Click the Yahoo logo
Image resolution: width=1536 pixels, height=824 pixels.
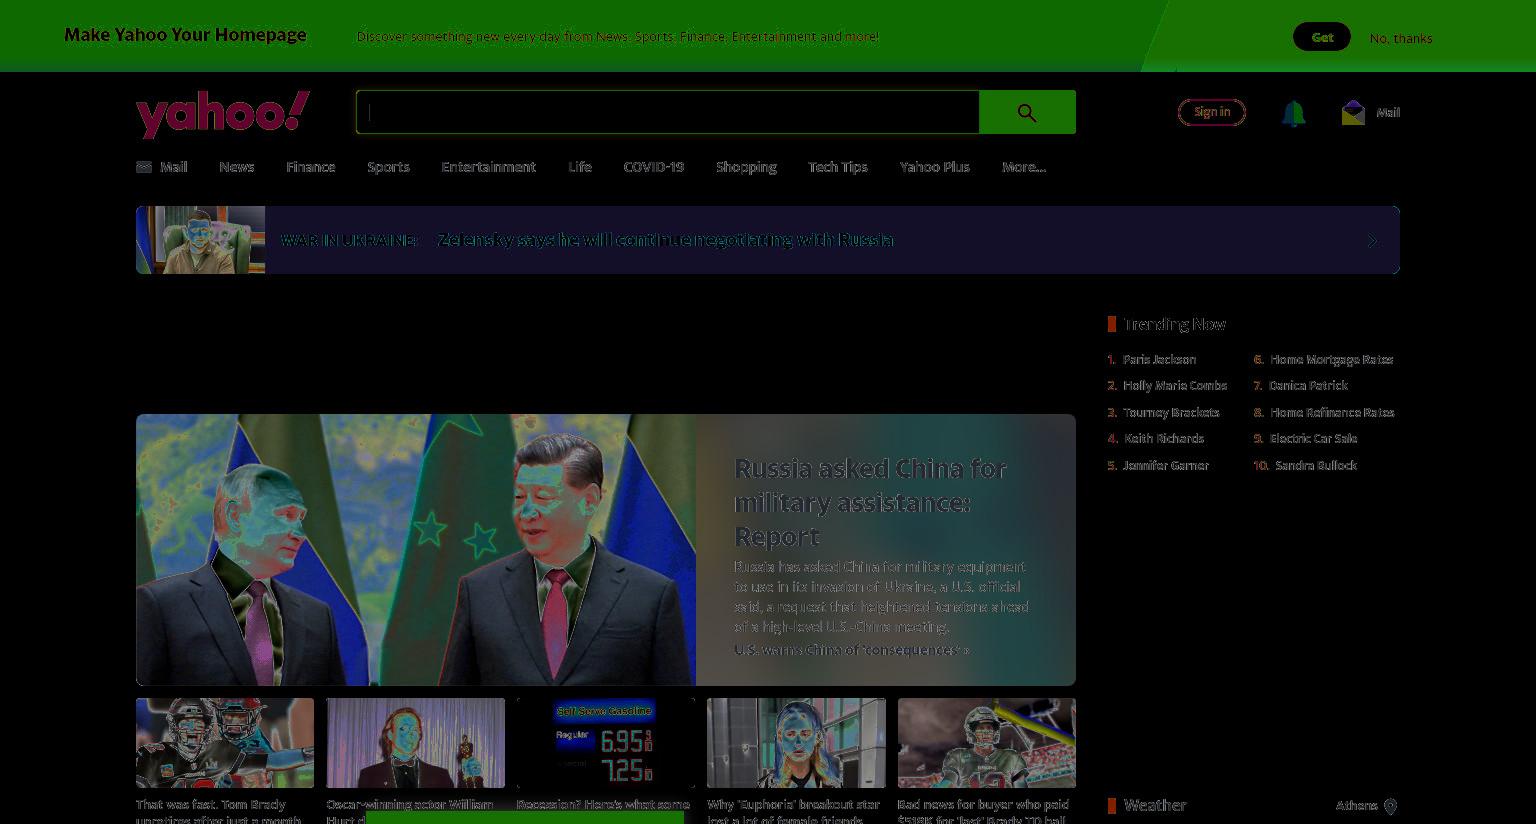(223, 114)
